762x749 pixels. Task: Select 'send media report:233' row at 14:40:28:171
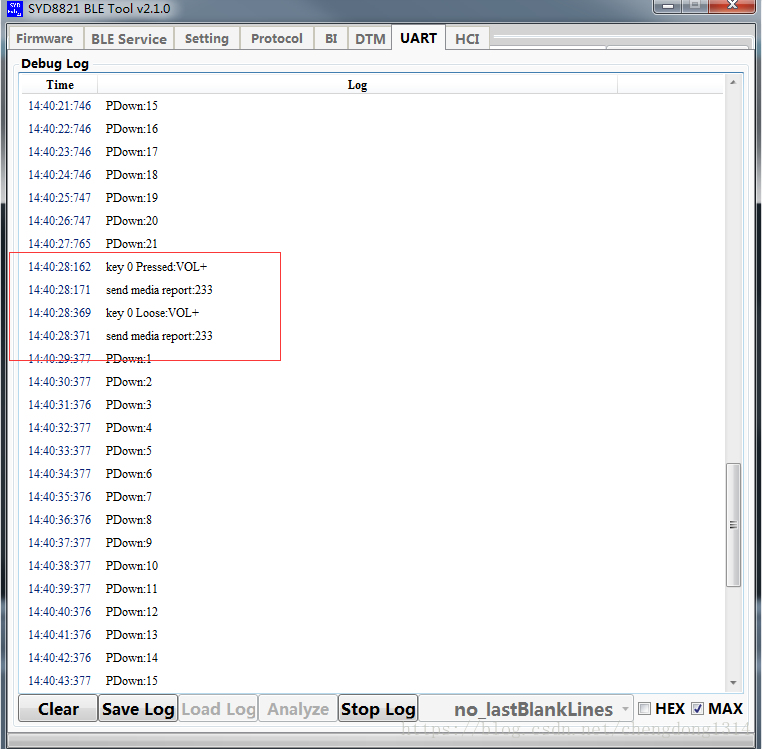372,290
